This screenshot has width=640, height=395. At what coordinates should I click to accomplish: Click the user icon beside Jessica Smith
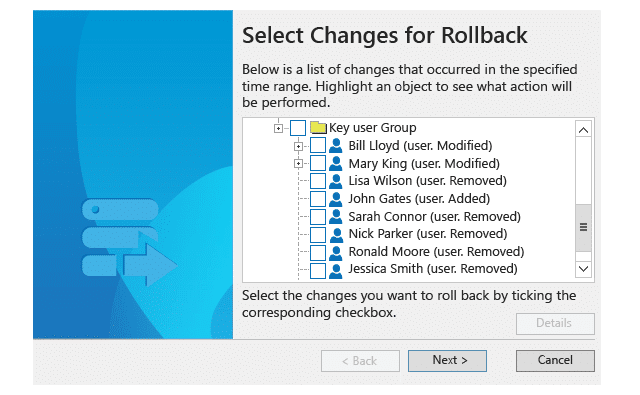point(336,270)
